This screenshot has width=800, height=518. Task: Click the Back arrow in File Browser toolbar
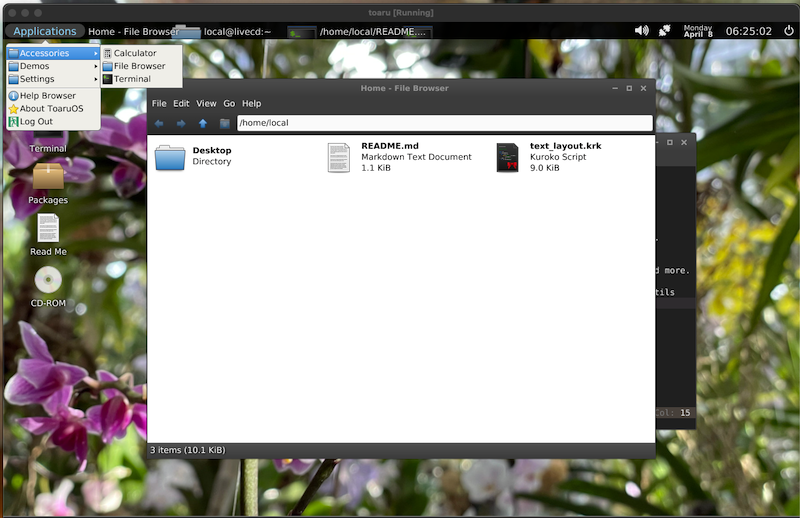pyautogui.click(x=159, y=124)
